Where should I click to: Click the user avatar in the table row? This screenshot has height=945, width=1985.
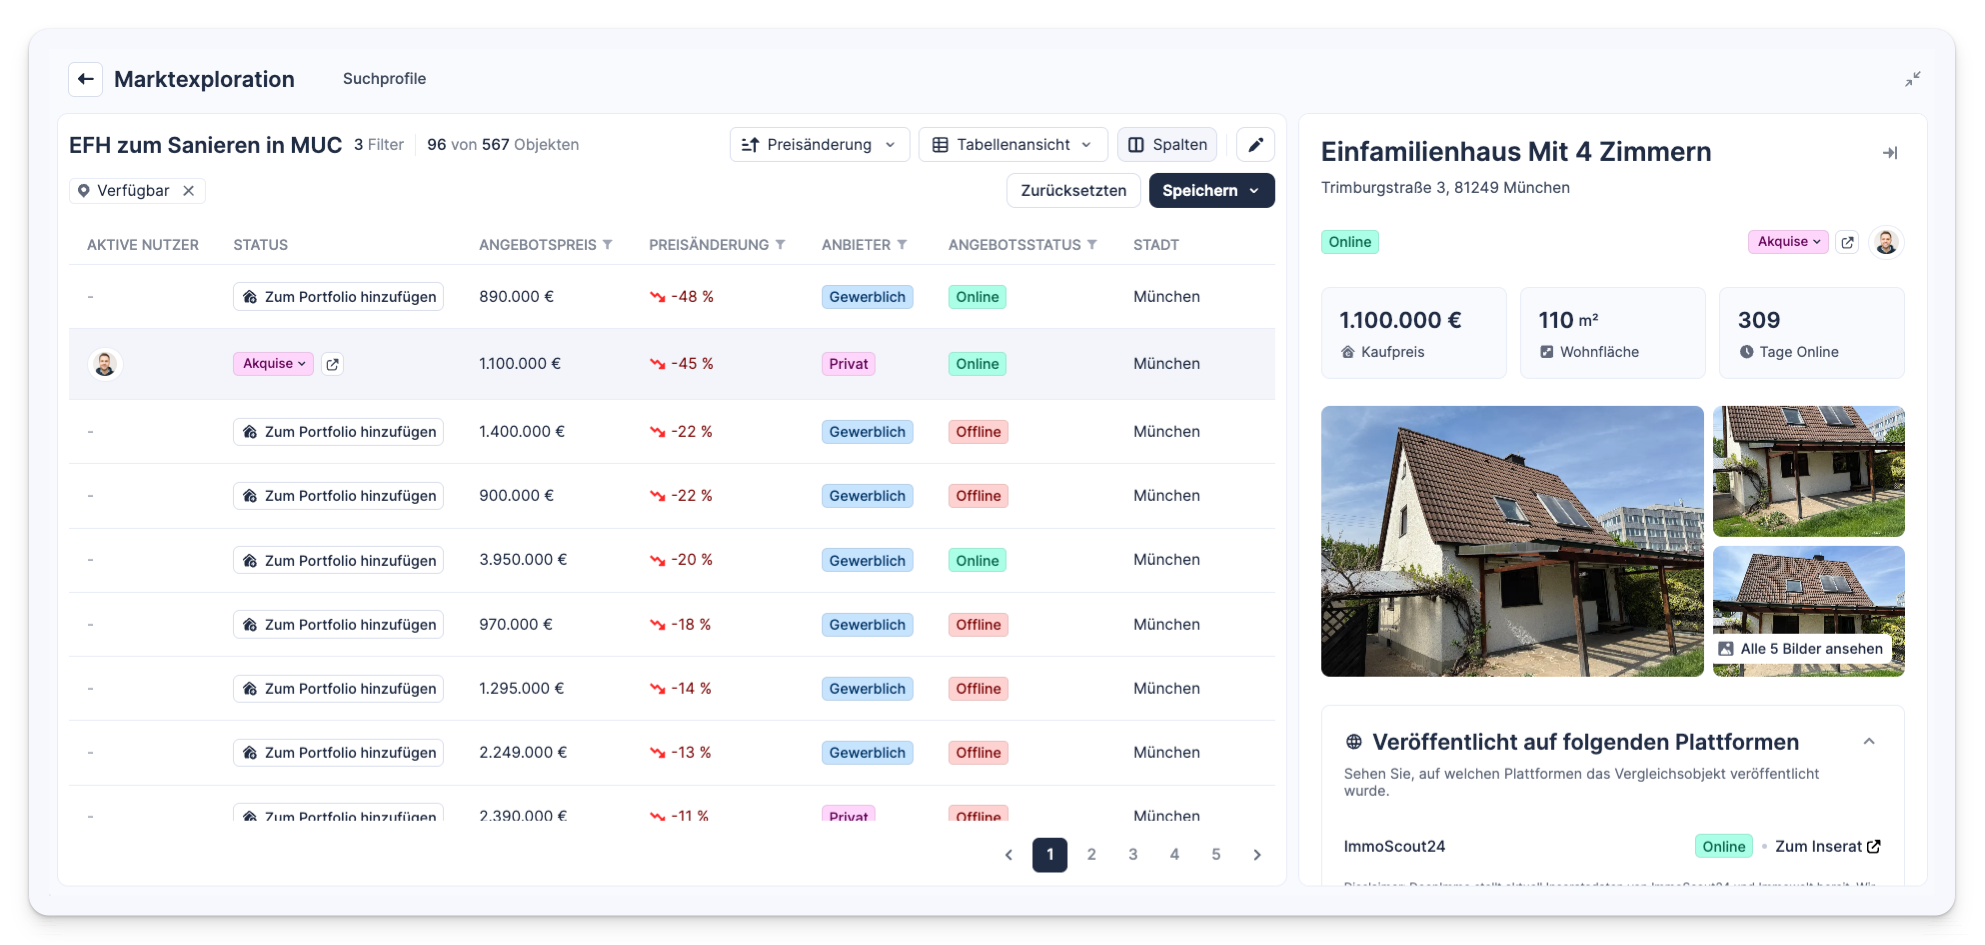pyautogui.click(x=105, y=364)
